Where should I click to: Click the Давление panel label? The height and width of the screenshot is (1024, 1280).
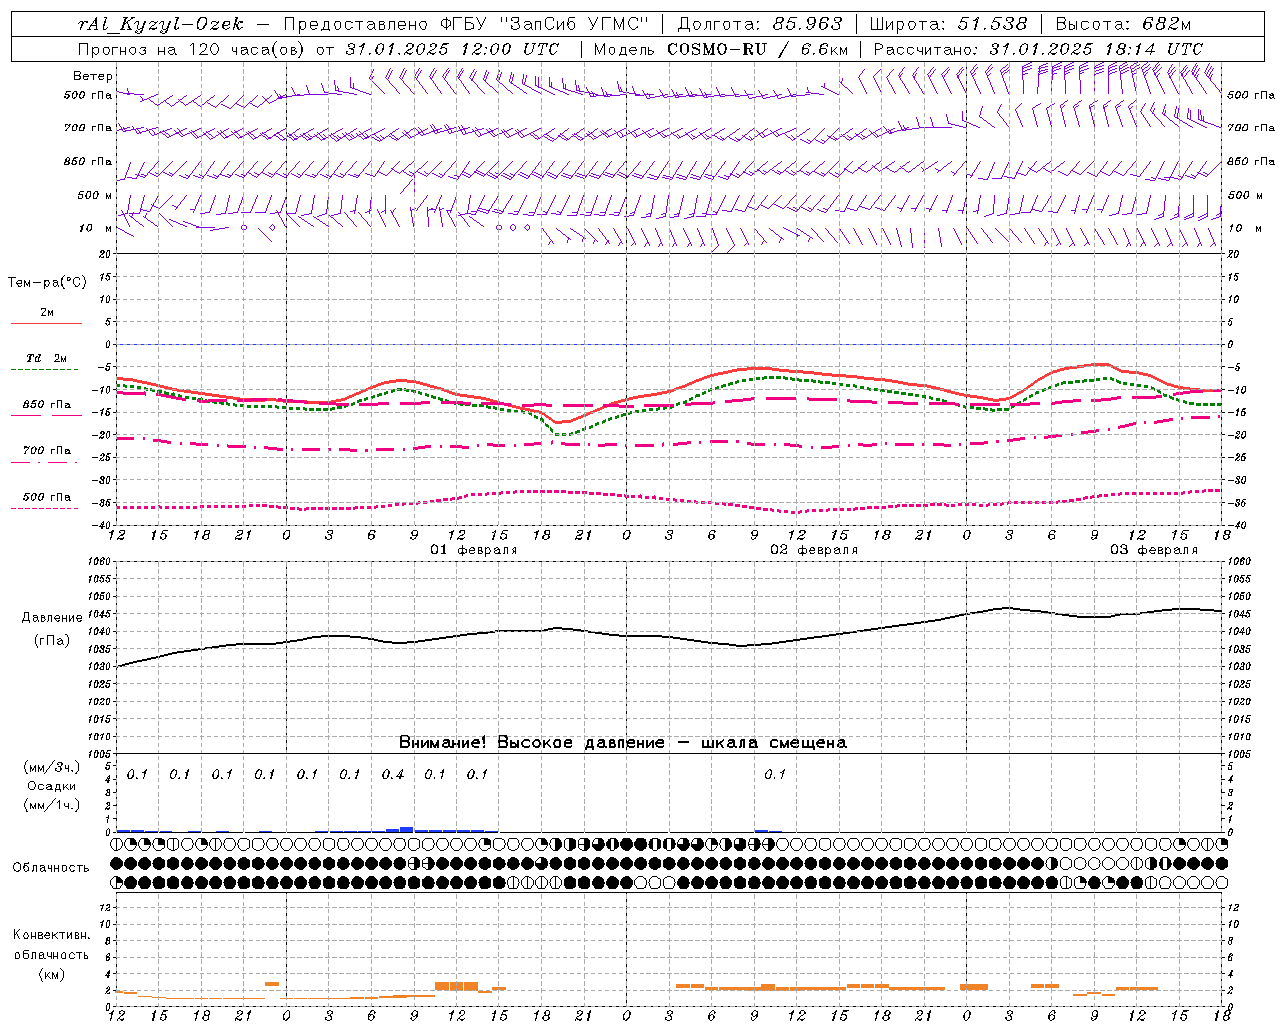click(51, 618)
